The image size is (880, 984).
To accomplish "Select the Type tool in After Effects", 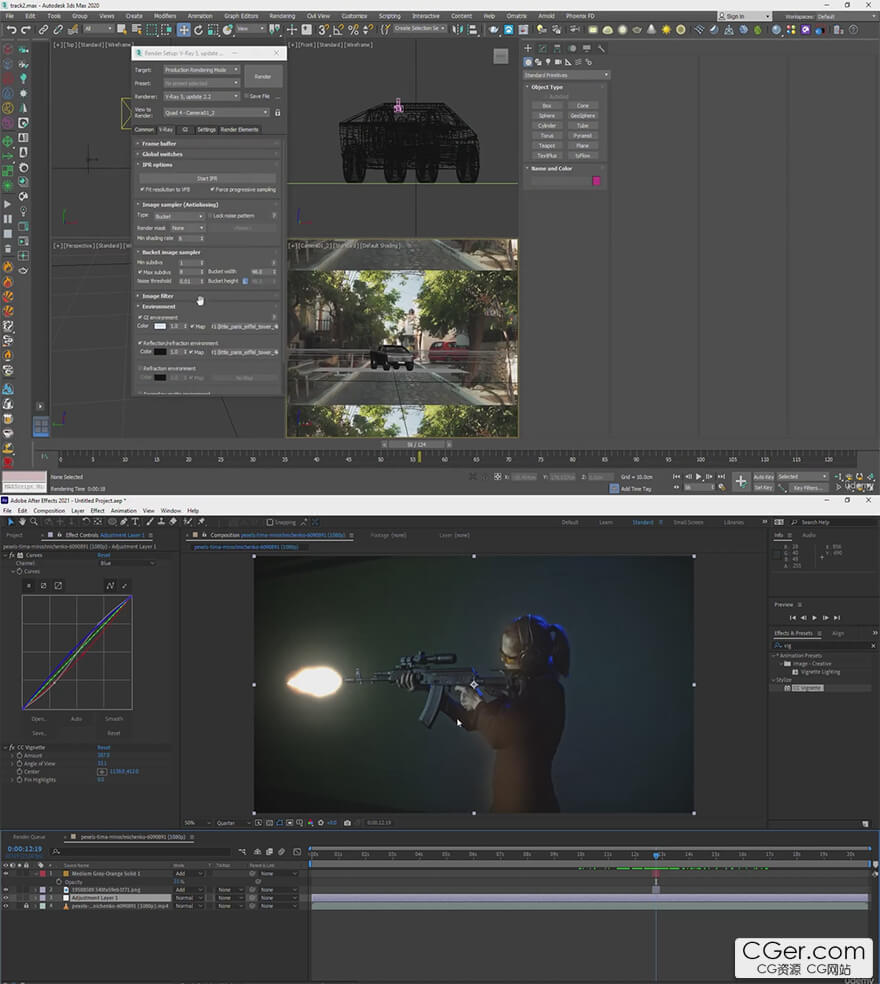I will pyautogui.click(x=135, y=521).
